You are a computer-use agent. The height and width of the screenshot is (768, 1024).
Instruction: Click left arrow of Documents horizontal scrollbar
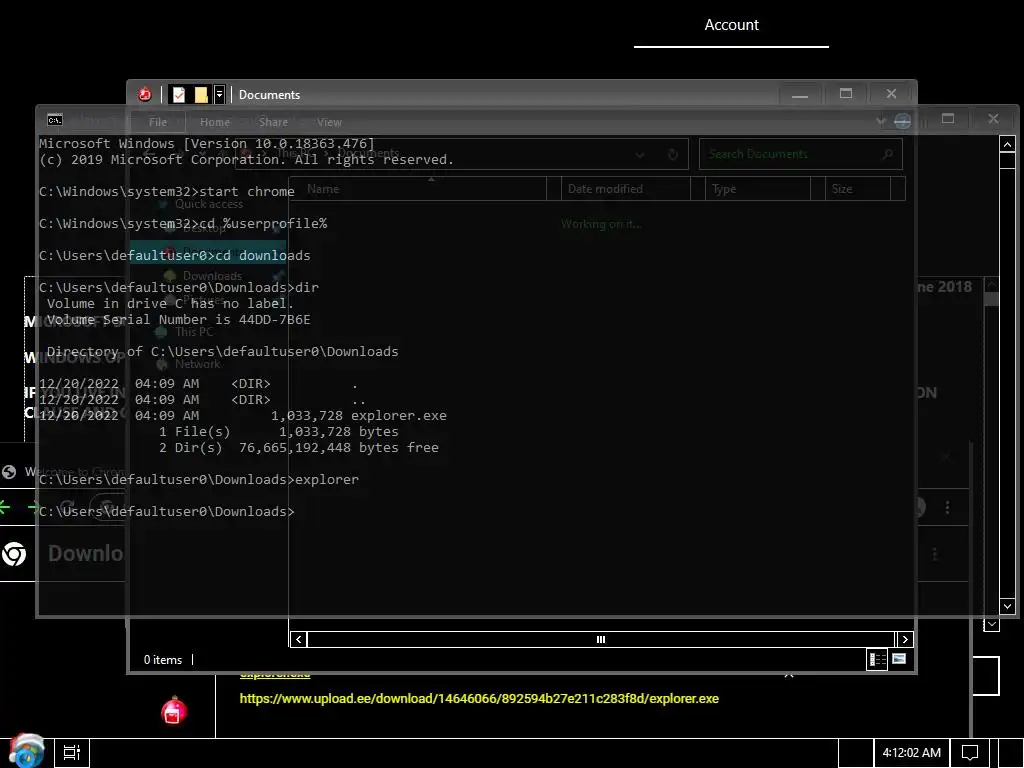pyautogui.click(x=298, y=639)
